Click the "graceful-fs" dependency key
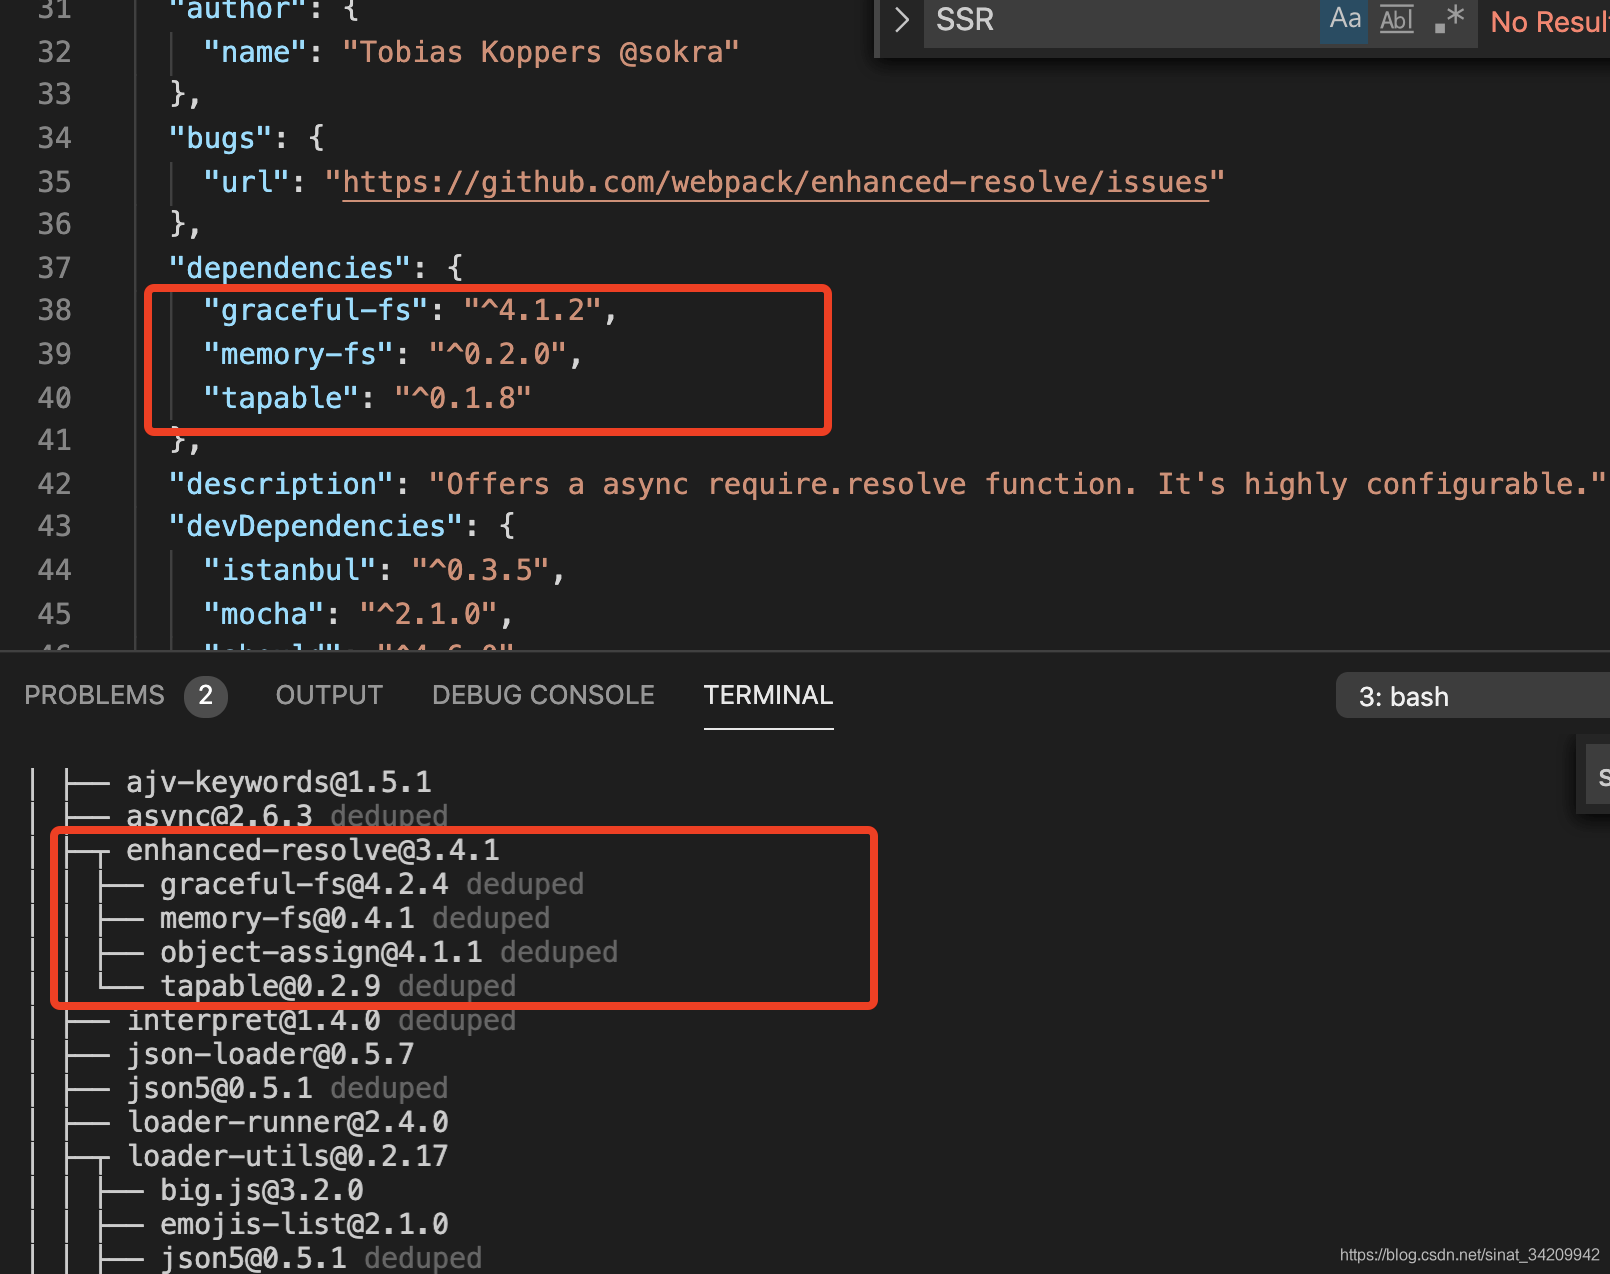This screenshot has width=1610, height=1274. point(315,311)
